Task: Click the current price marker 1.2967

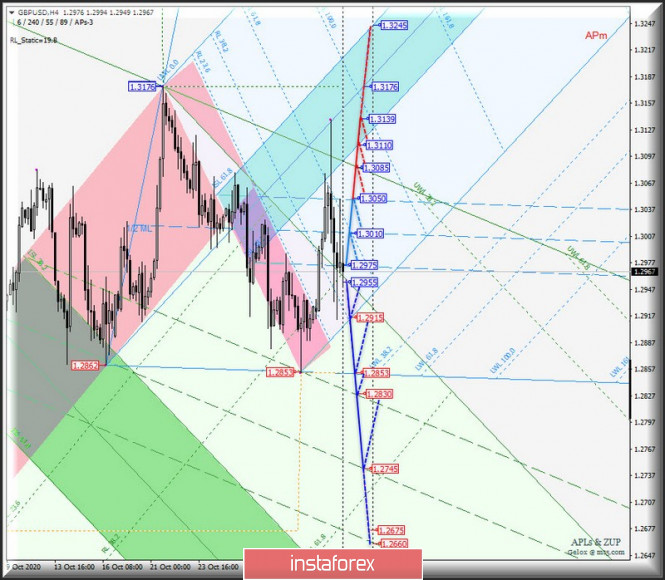Action: [645, 272]
